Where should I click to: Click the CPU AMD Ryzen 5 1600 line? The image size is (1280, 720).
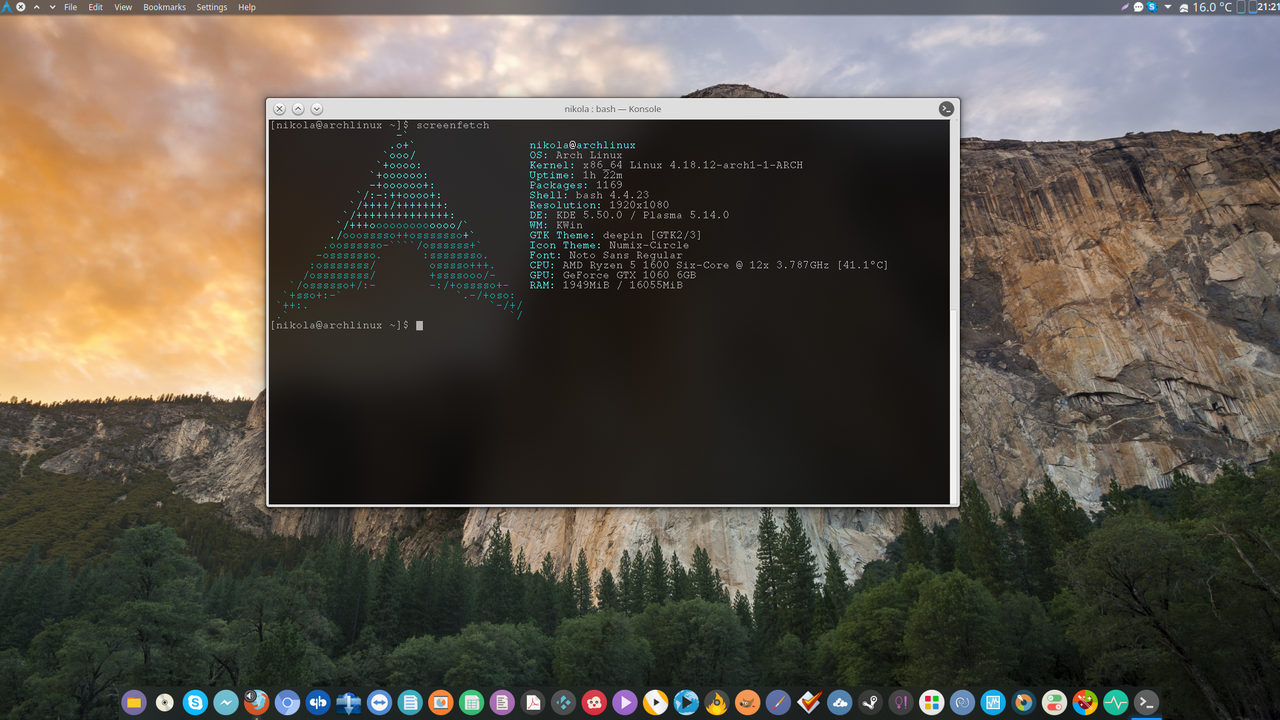(x=709, y=265)
